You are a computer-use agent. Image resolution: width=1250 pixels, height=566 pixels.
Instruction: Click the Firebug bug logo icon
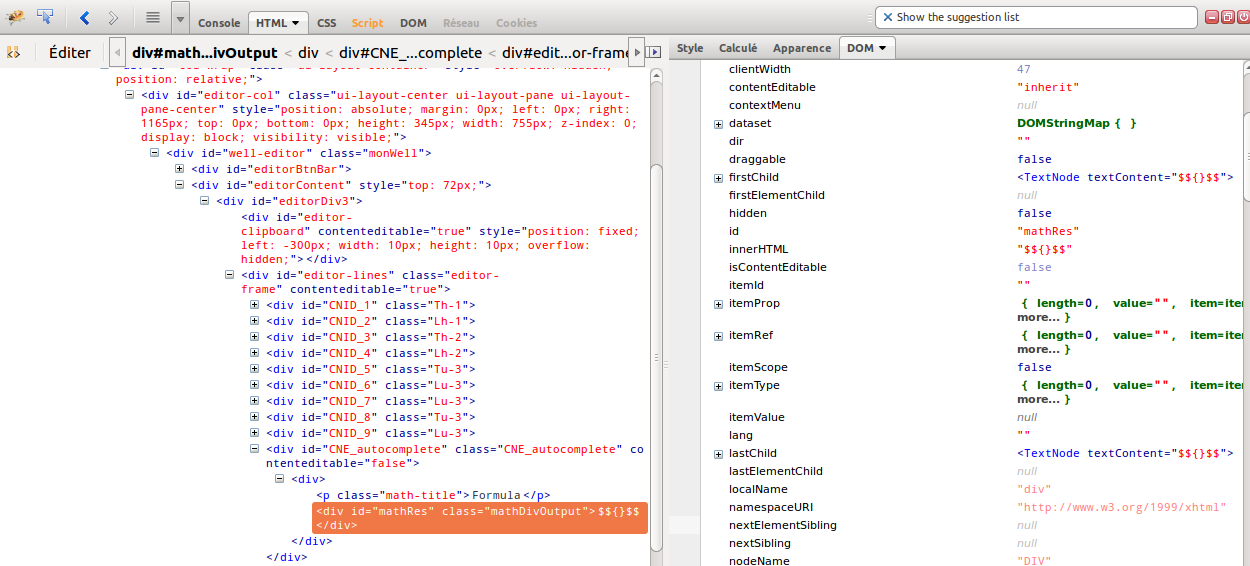pyautogui.click(x=15, y=17)
